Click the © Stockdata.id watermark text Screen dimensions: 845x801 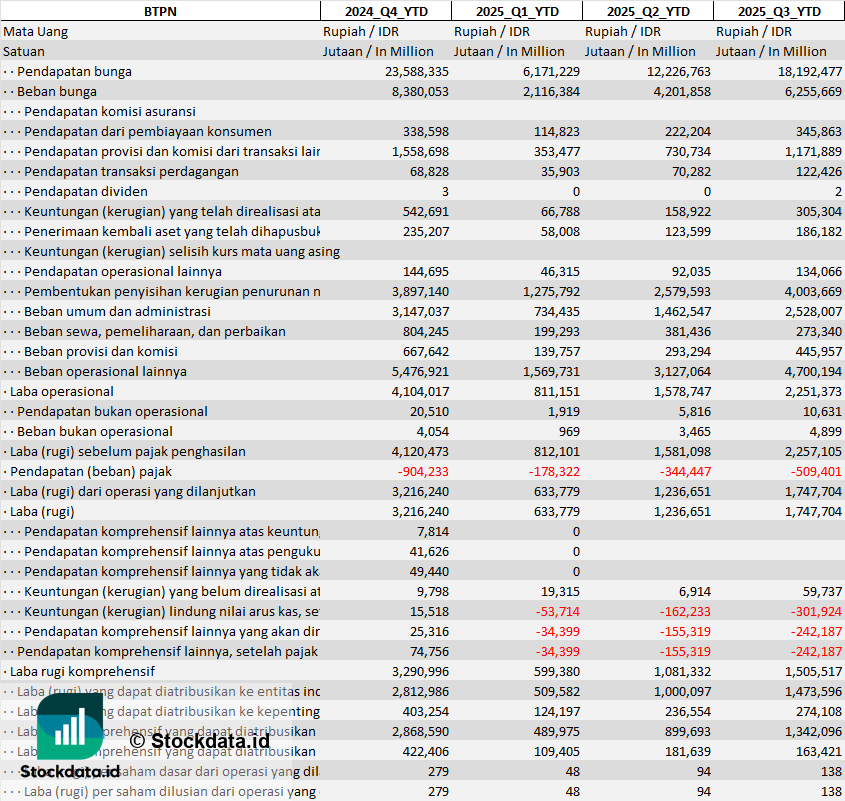pos(199,741)
